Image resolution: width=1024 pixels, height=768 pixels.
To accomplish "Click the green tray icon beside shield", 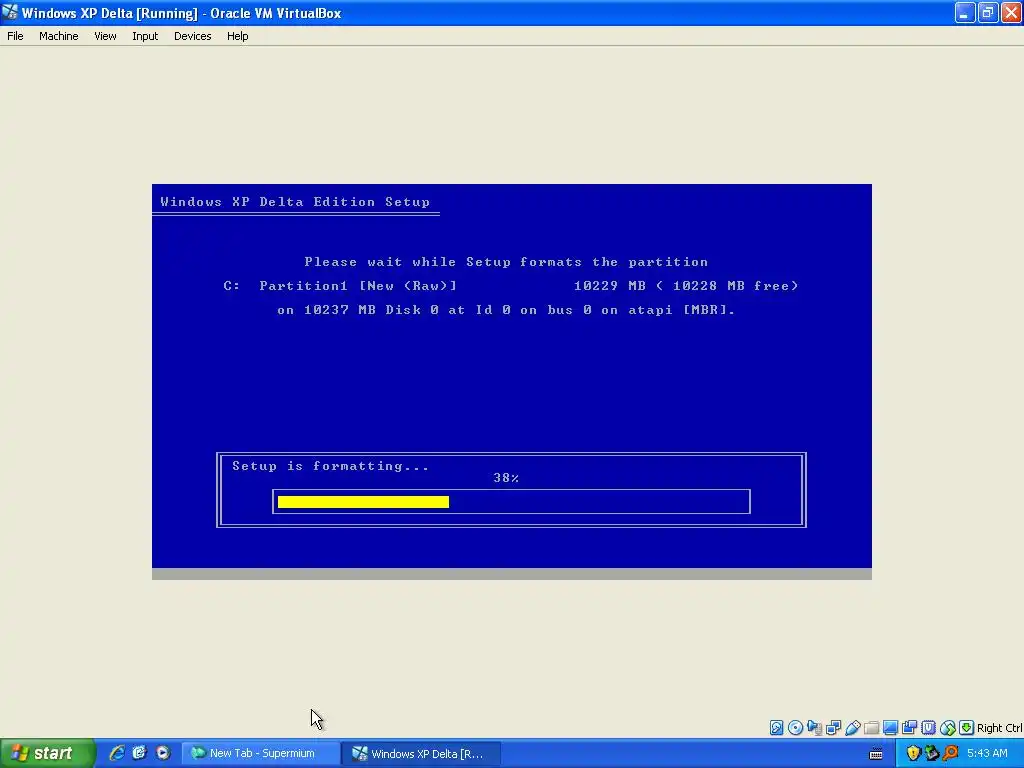I will pos(932,754).
